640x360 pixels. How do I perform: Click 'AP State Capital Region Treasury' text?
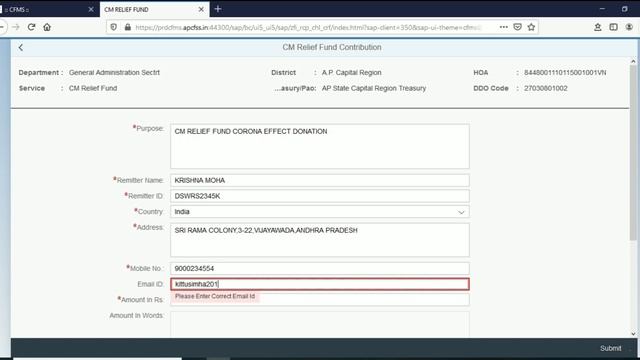point(374,88)
